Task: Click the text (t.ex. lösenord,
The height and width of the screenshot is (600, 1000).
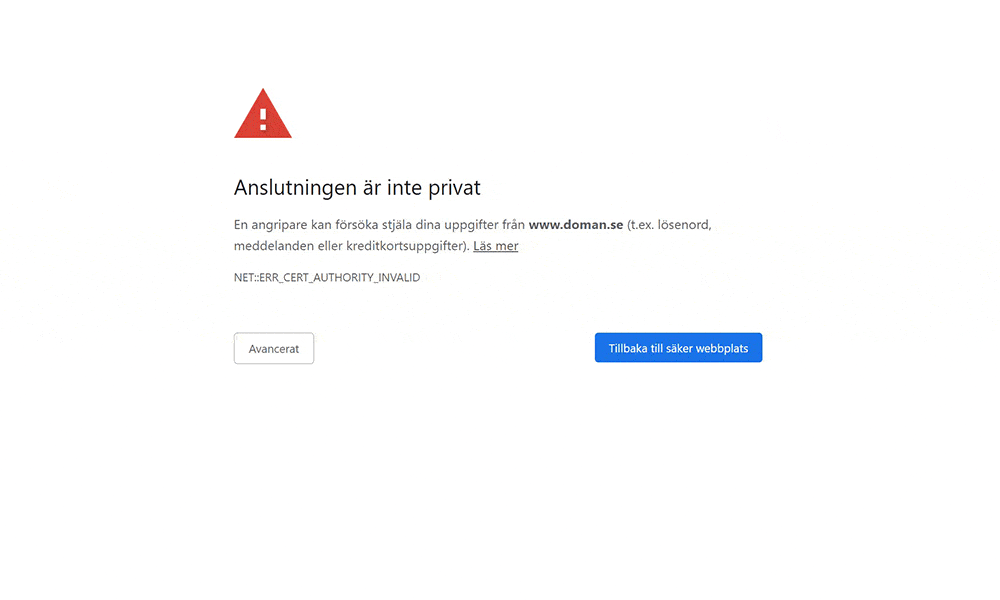Action: 669,224
